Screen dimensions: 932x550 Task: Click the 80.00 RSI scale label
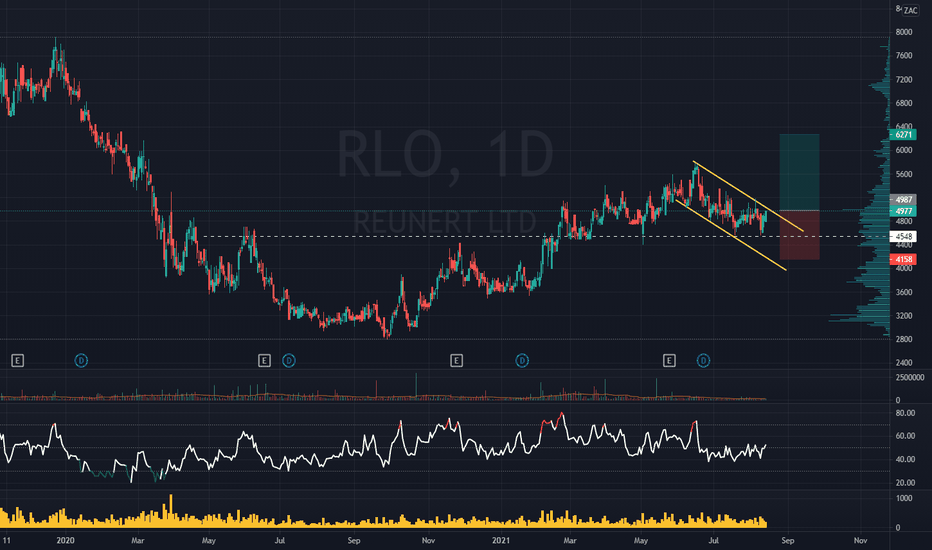pyautogui.click(x=905, y=413)
